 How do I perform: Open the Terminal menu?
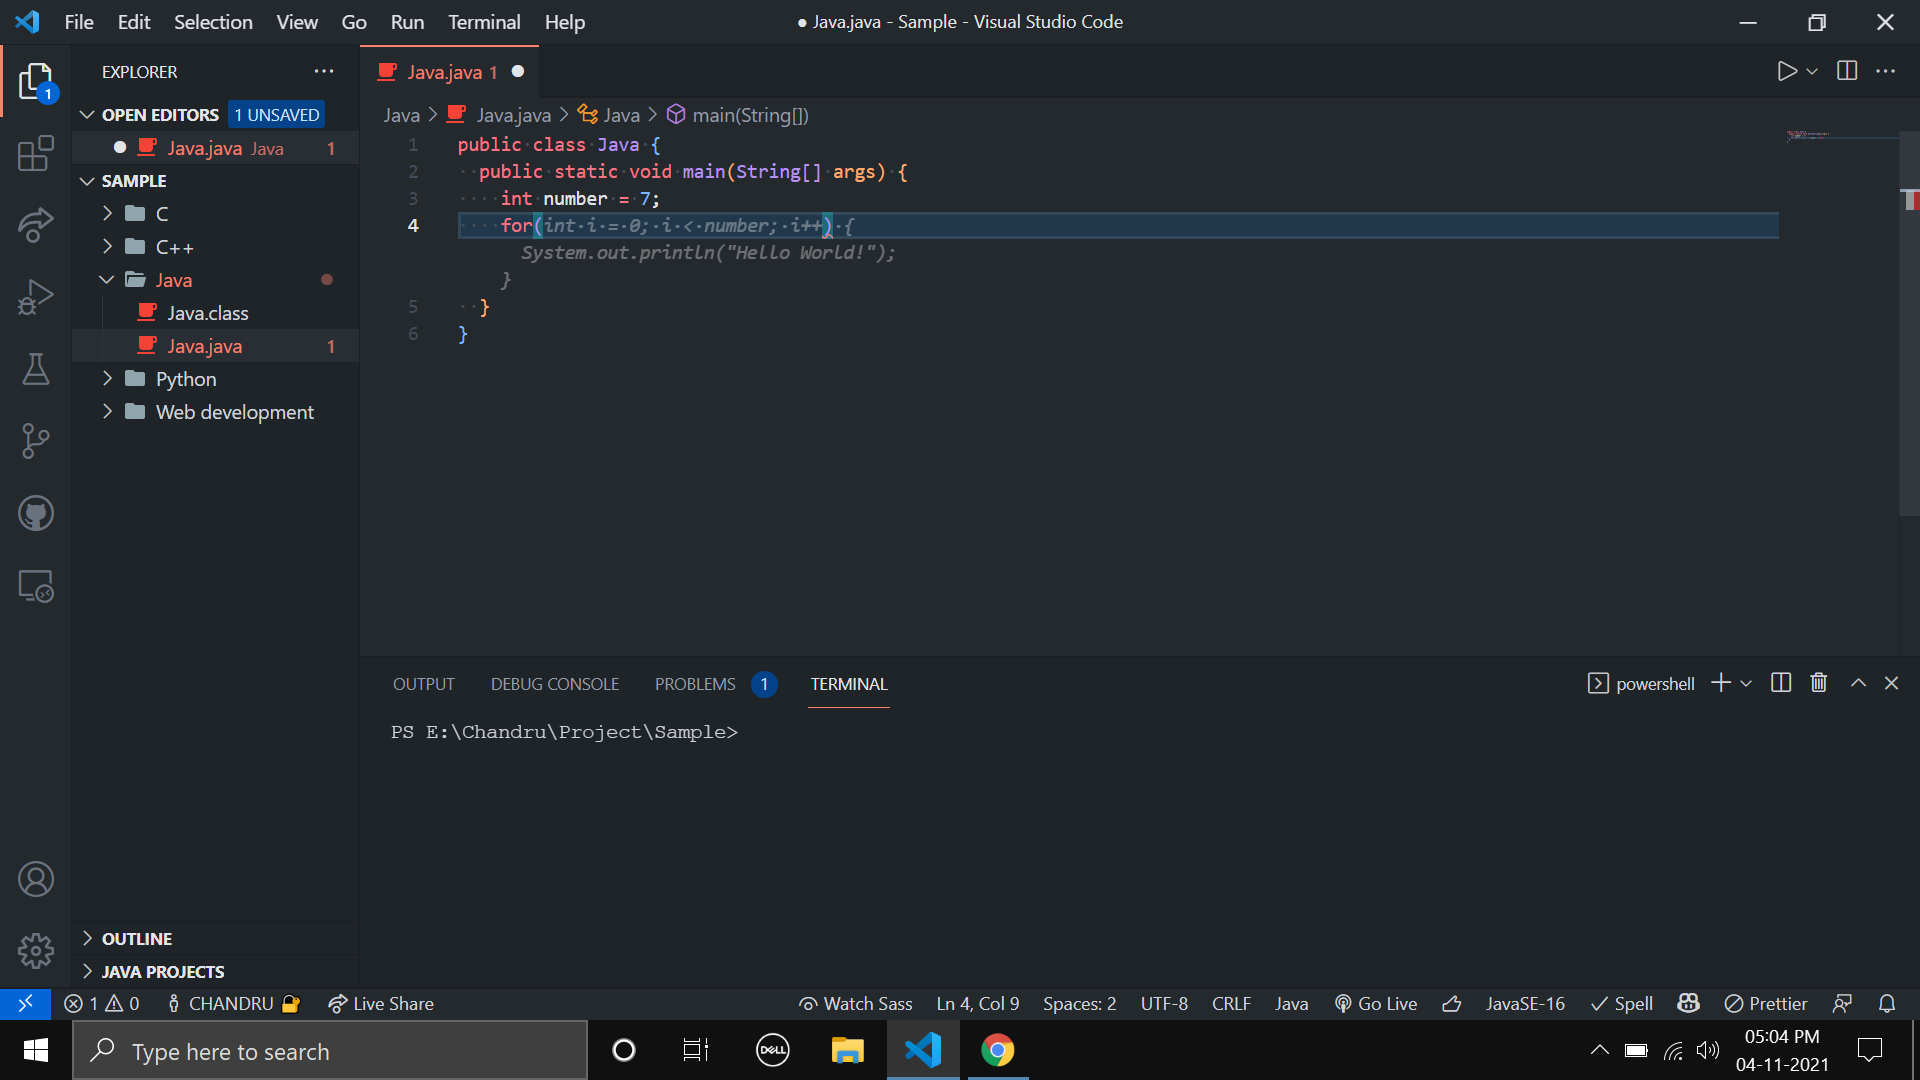click(x=484, y=22)
